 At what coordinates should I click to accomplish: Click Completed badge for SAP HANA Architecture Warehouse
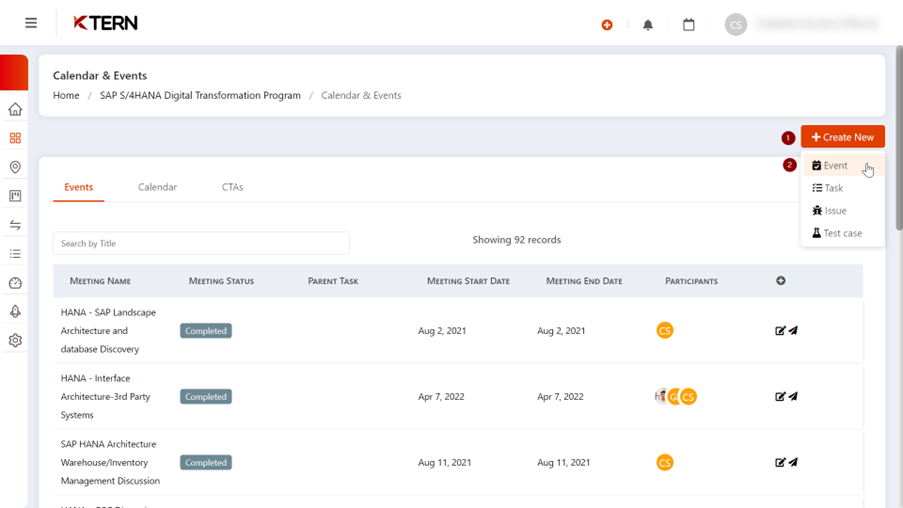[206, 462]
